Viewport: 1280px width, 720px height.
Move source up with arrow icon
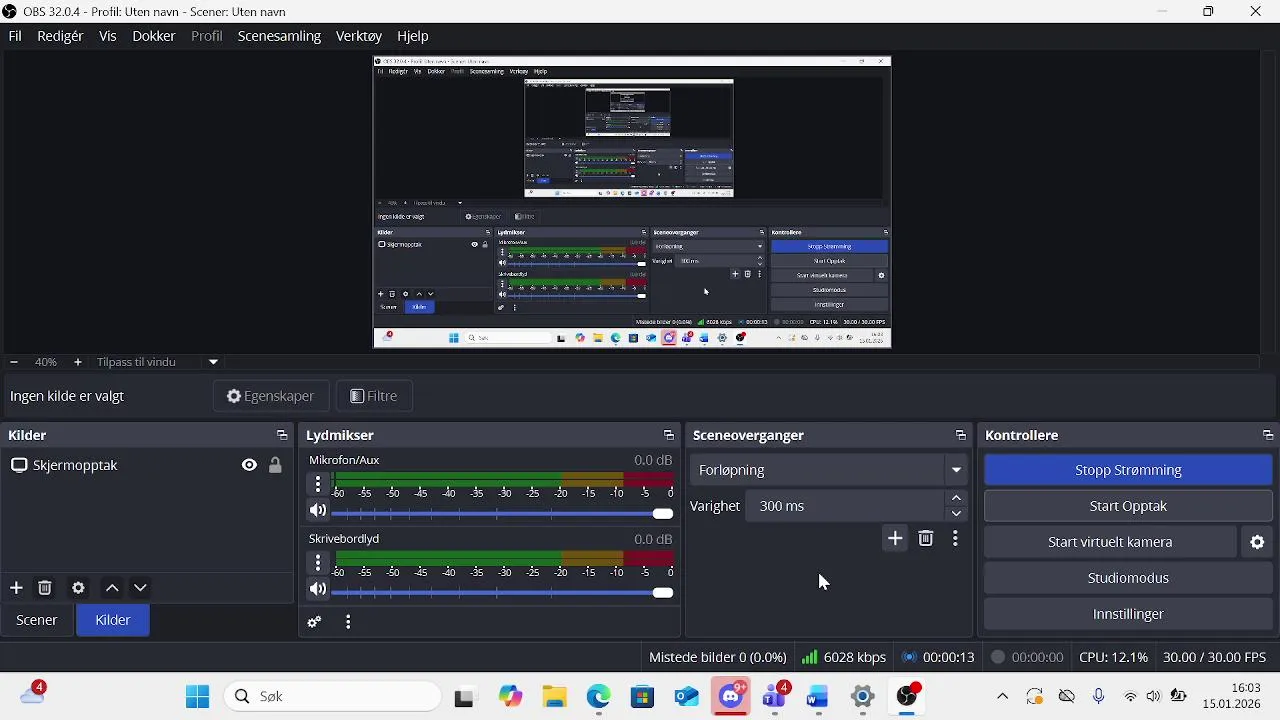[x=112, y=588]
